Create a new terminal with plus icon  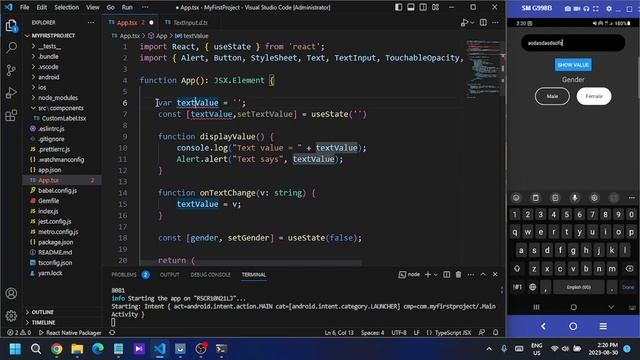coord(428,275)
